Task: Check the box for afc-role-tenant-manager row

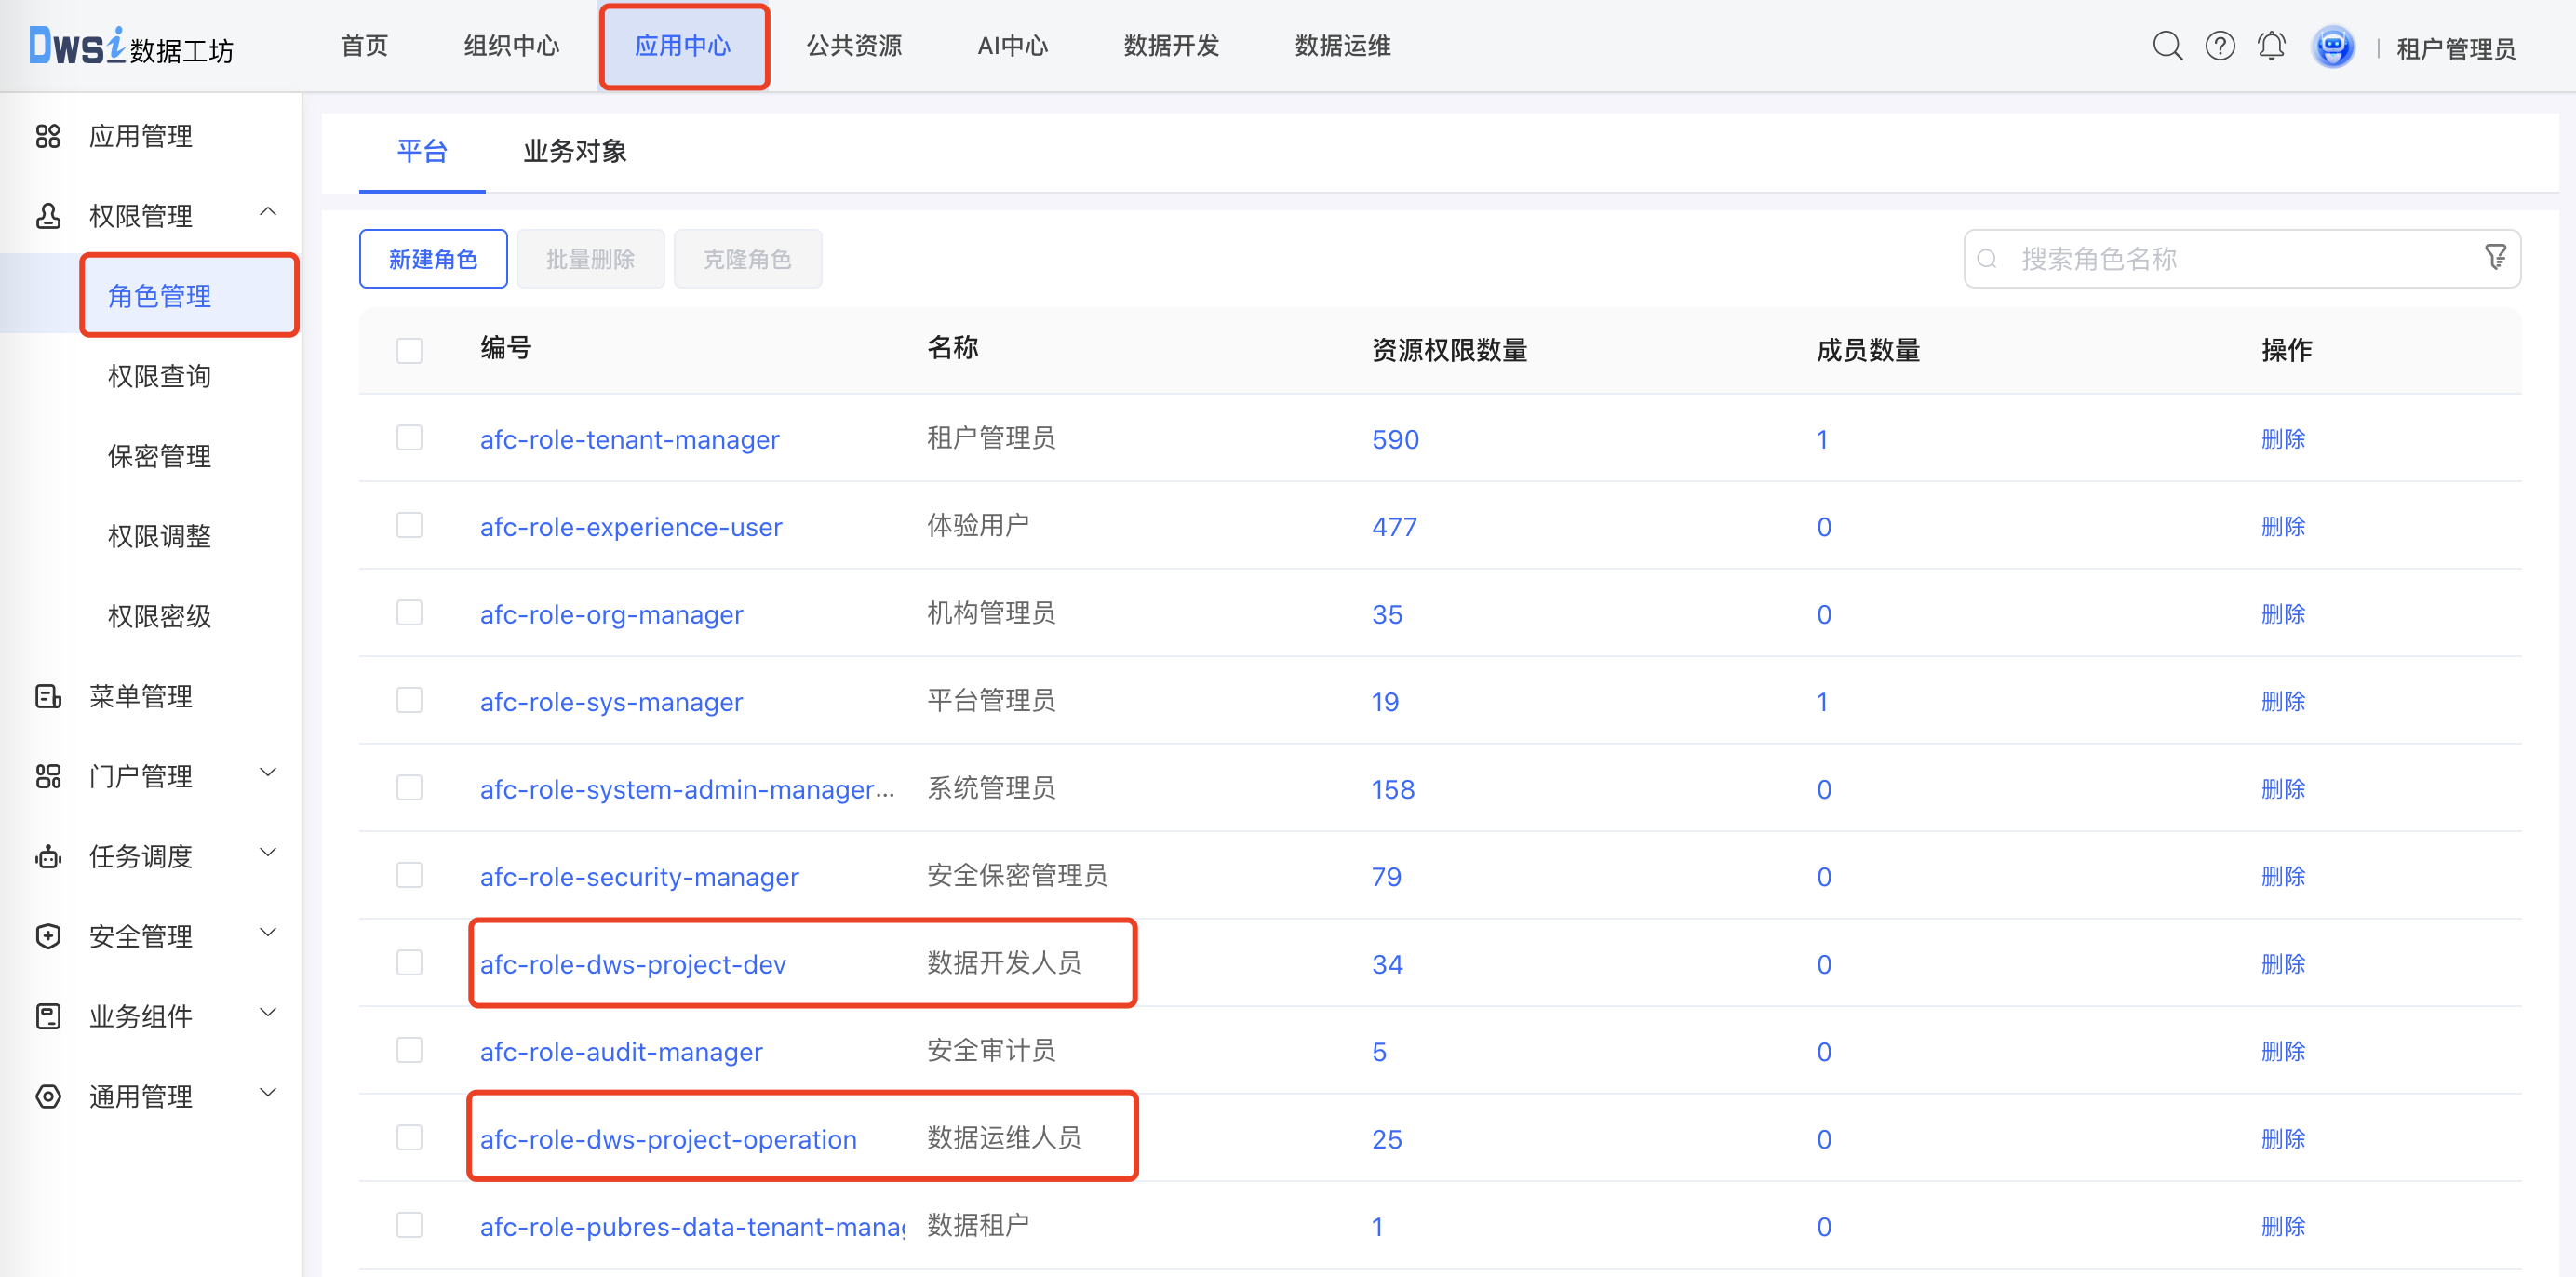Action: (x=409, y=438)
